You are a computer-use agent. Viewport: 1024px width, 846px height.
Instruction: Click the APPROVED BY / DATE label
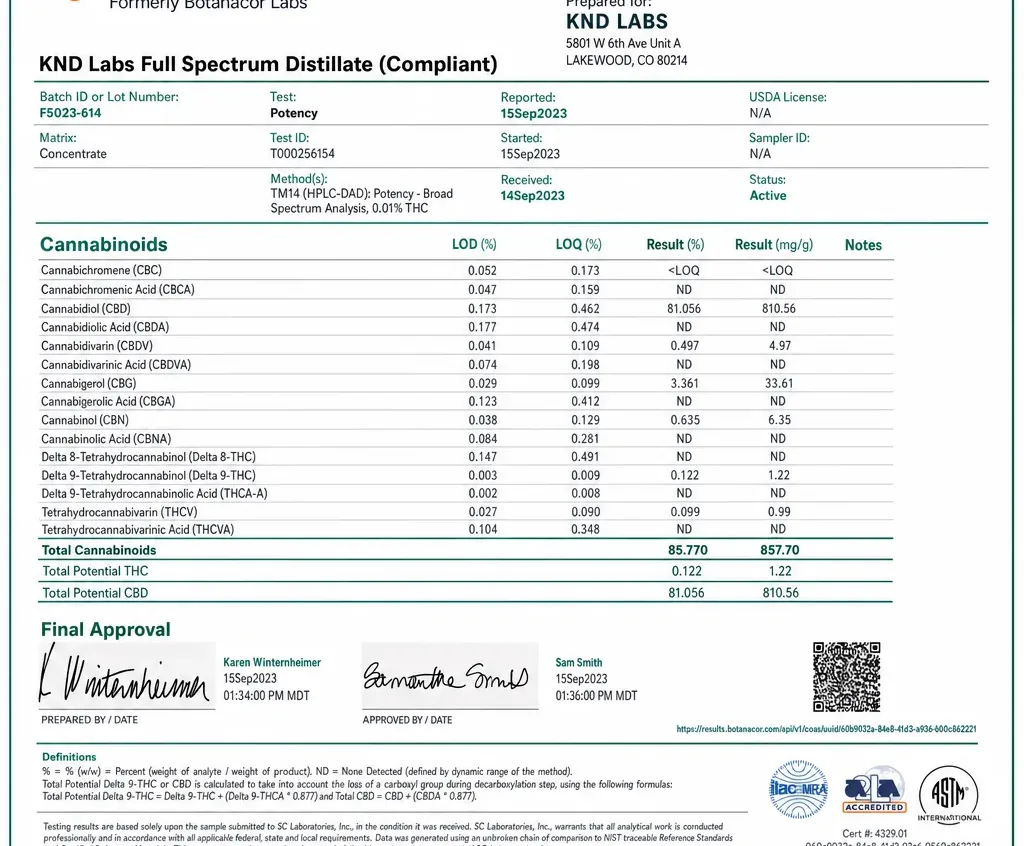coord(408,720)
